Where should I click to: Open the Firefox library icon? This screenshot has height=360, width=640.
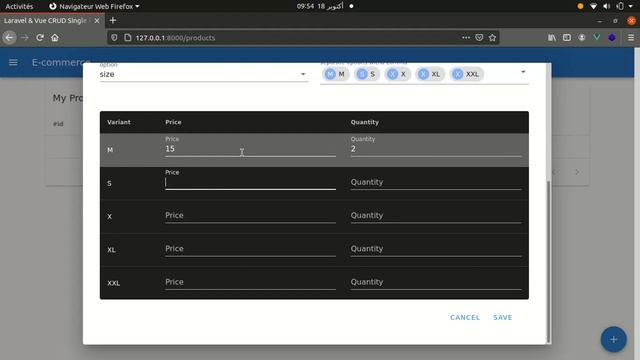[x=552, y=38]
